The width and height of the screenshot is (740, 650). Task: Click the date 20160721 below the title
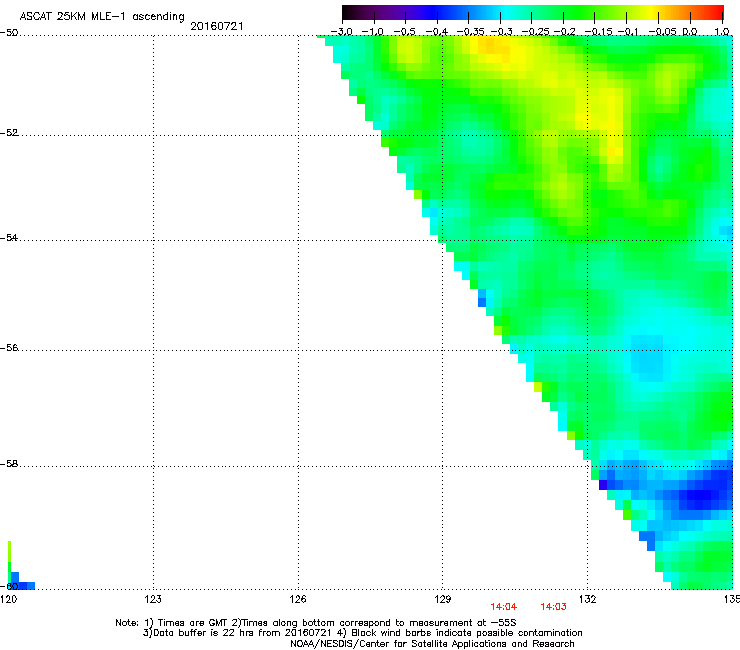217,26
